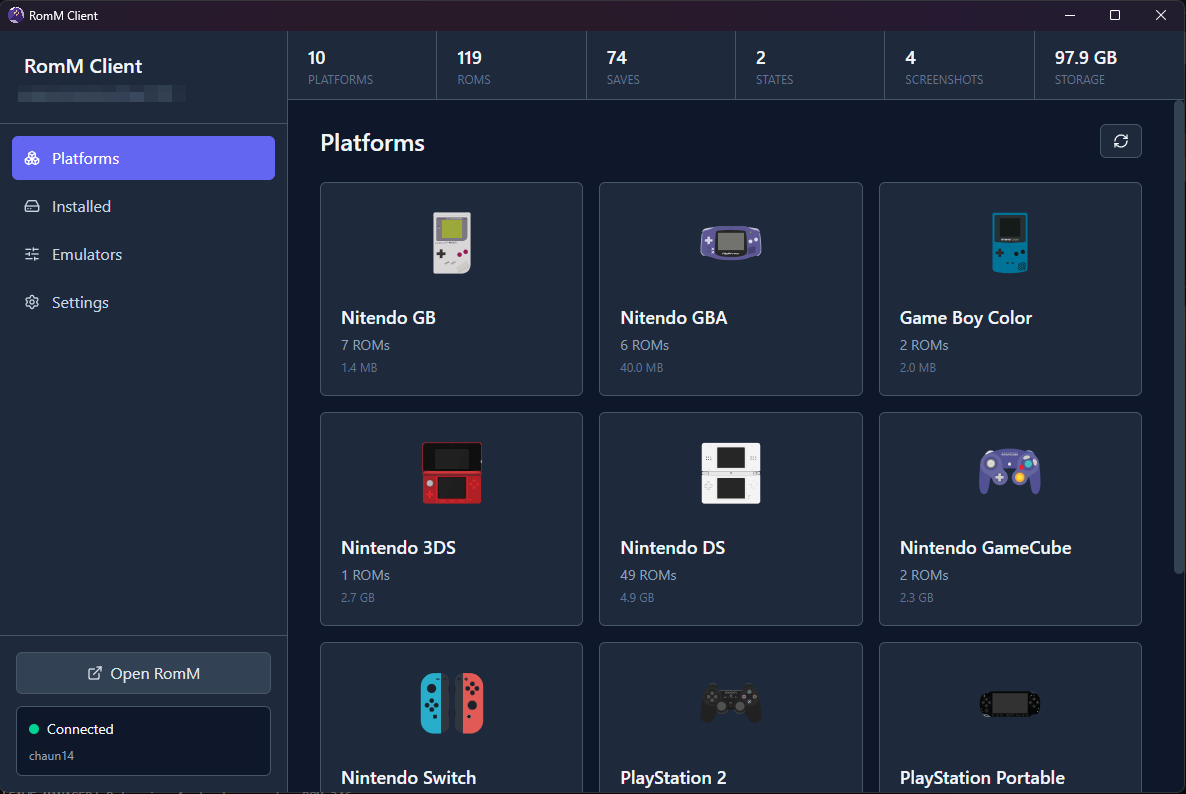Click the RomM Client sidebar heading
The image size is (1186, 794).
click(x=83, y=66)
